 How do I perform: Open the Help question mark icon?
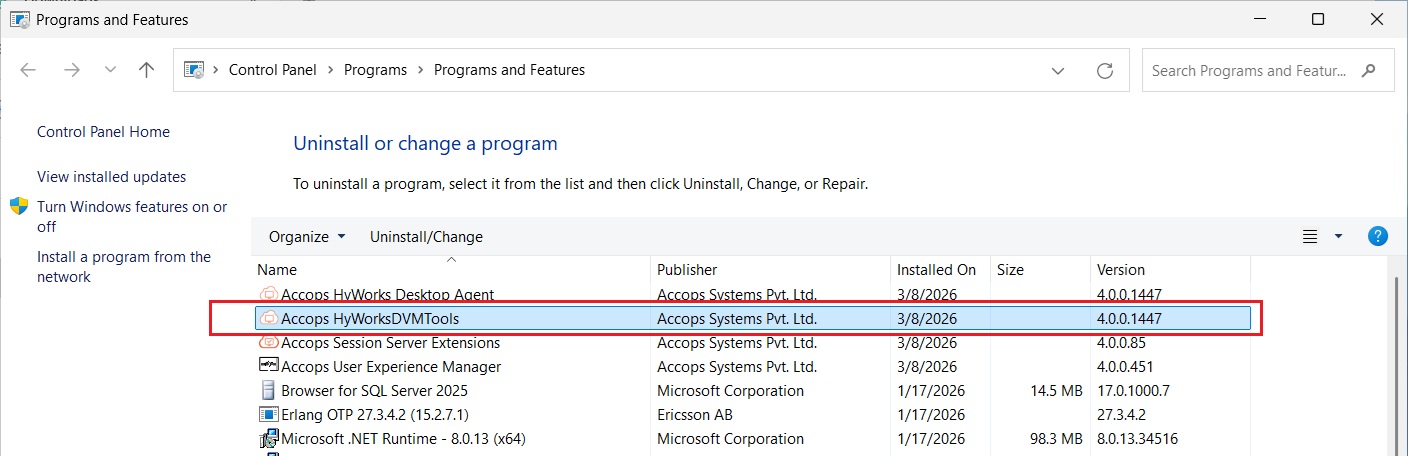click(1377, 237)
